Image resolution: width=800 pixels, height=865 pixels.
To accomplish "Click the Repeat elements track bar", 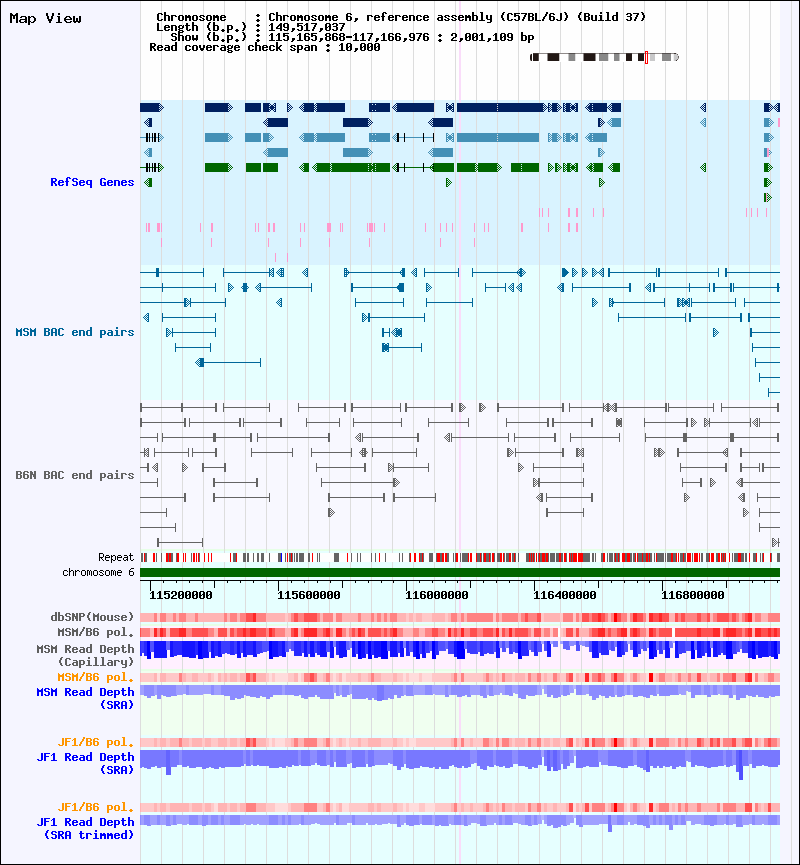I will coord(460,558).
